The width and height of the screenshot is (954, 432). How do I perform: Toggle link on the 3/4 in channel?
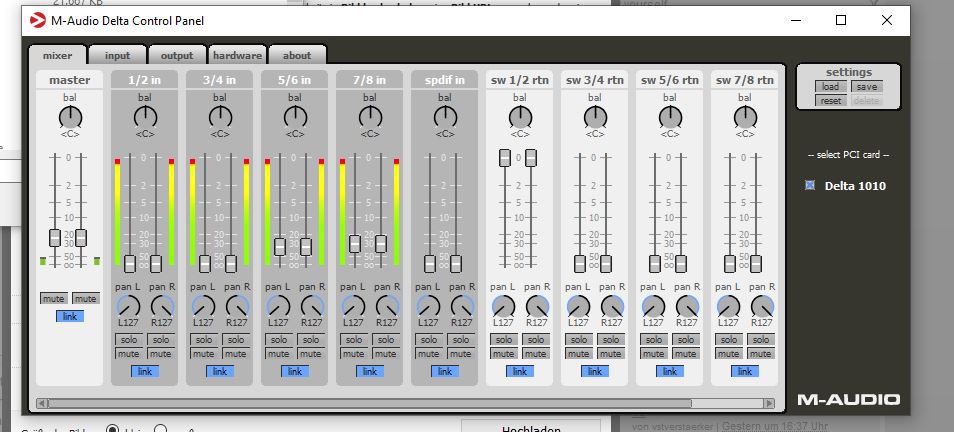click(220, 371)
